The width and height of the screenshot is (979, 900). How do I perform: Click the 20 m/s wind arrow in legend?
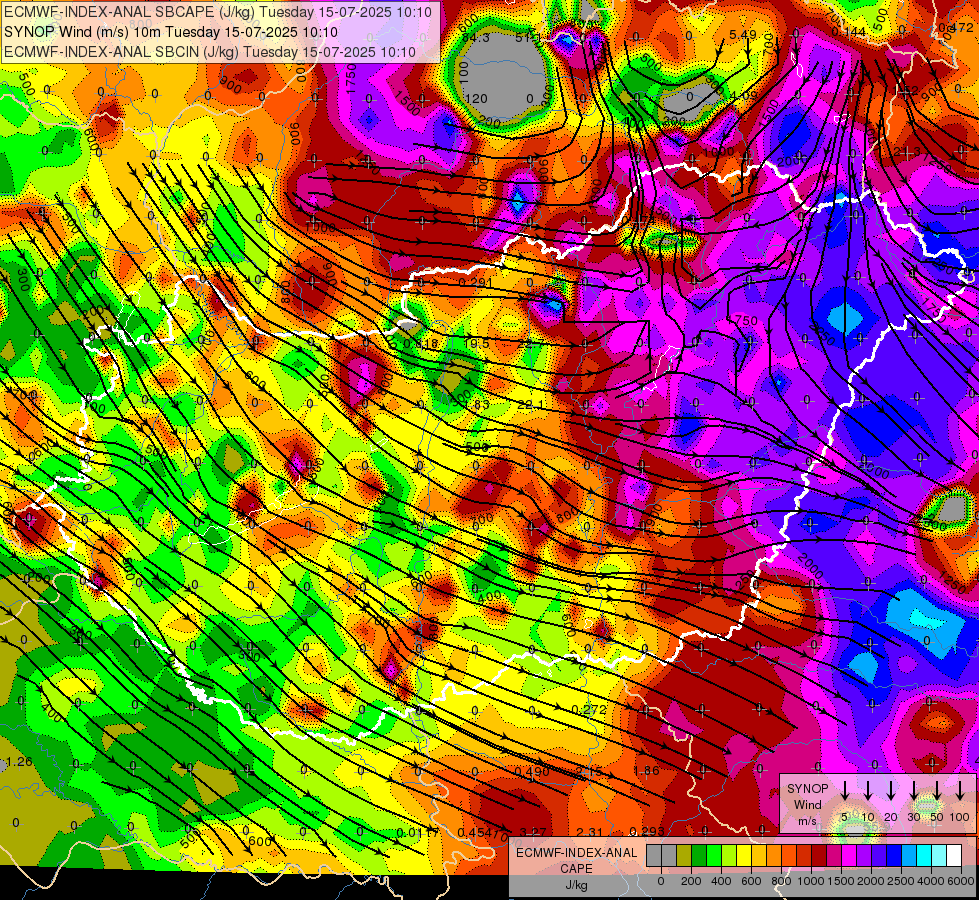(890, 791)
